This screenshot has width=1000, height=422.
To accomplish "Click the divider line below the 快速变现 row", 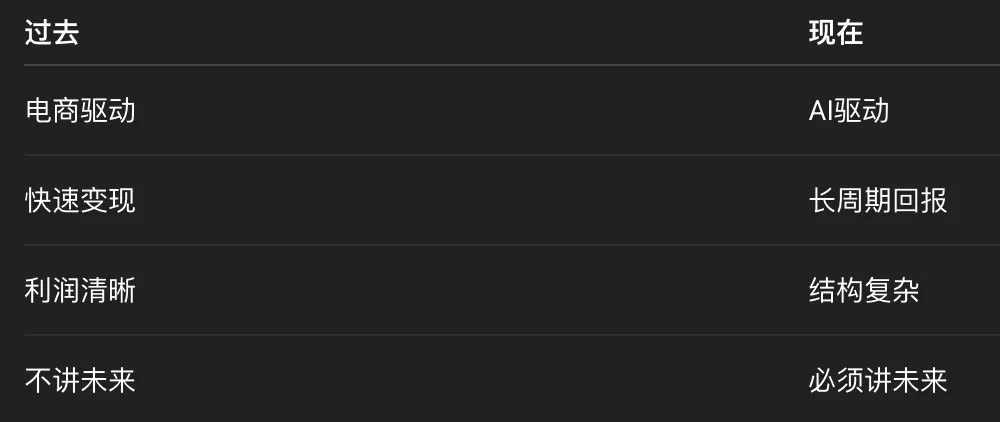I will click(500, 245).
